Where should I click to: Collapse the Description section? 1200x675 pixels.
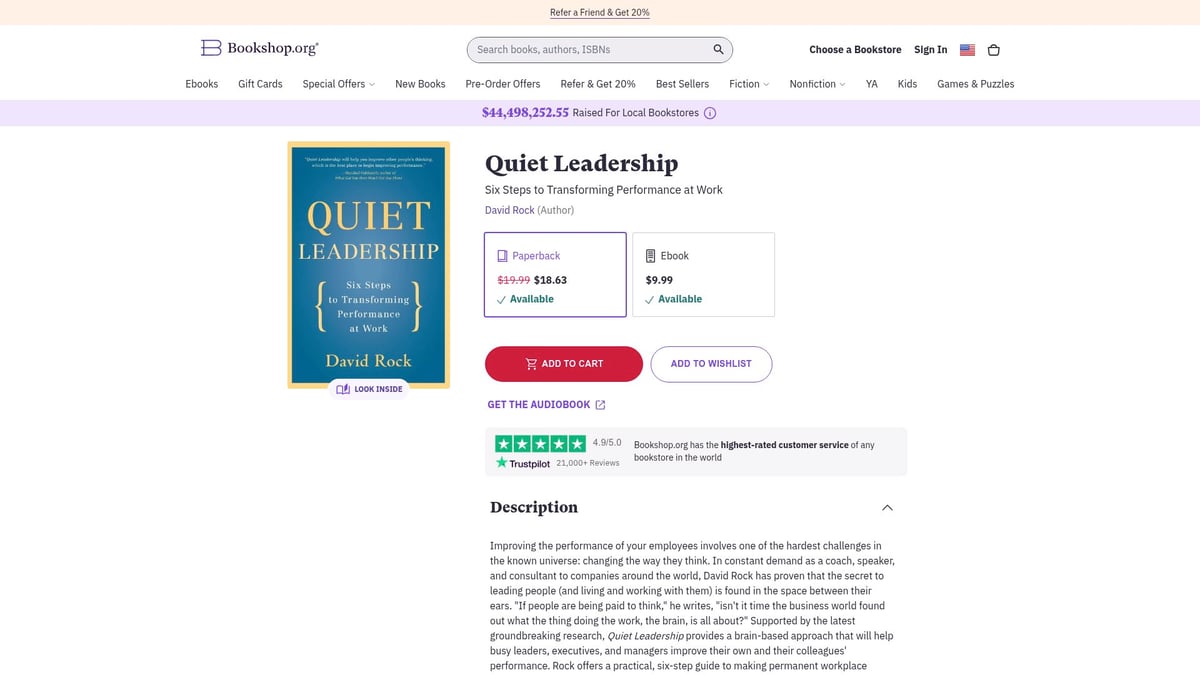click(x=887, y=507)
